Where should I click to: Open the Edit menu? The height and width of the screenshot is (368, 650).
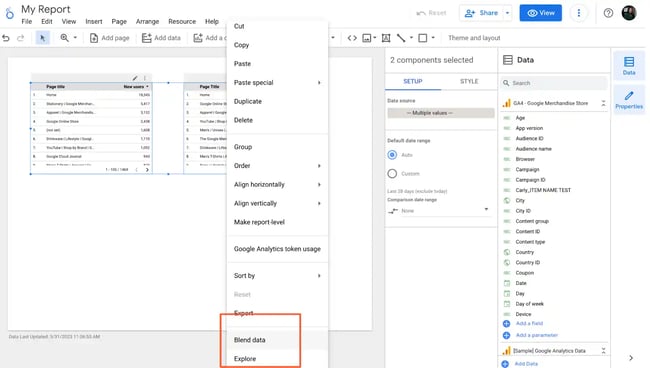click(47, 22)
